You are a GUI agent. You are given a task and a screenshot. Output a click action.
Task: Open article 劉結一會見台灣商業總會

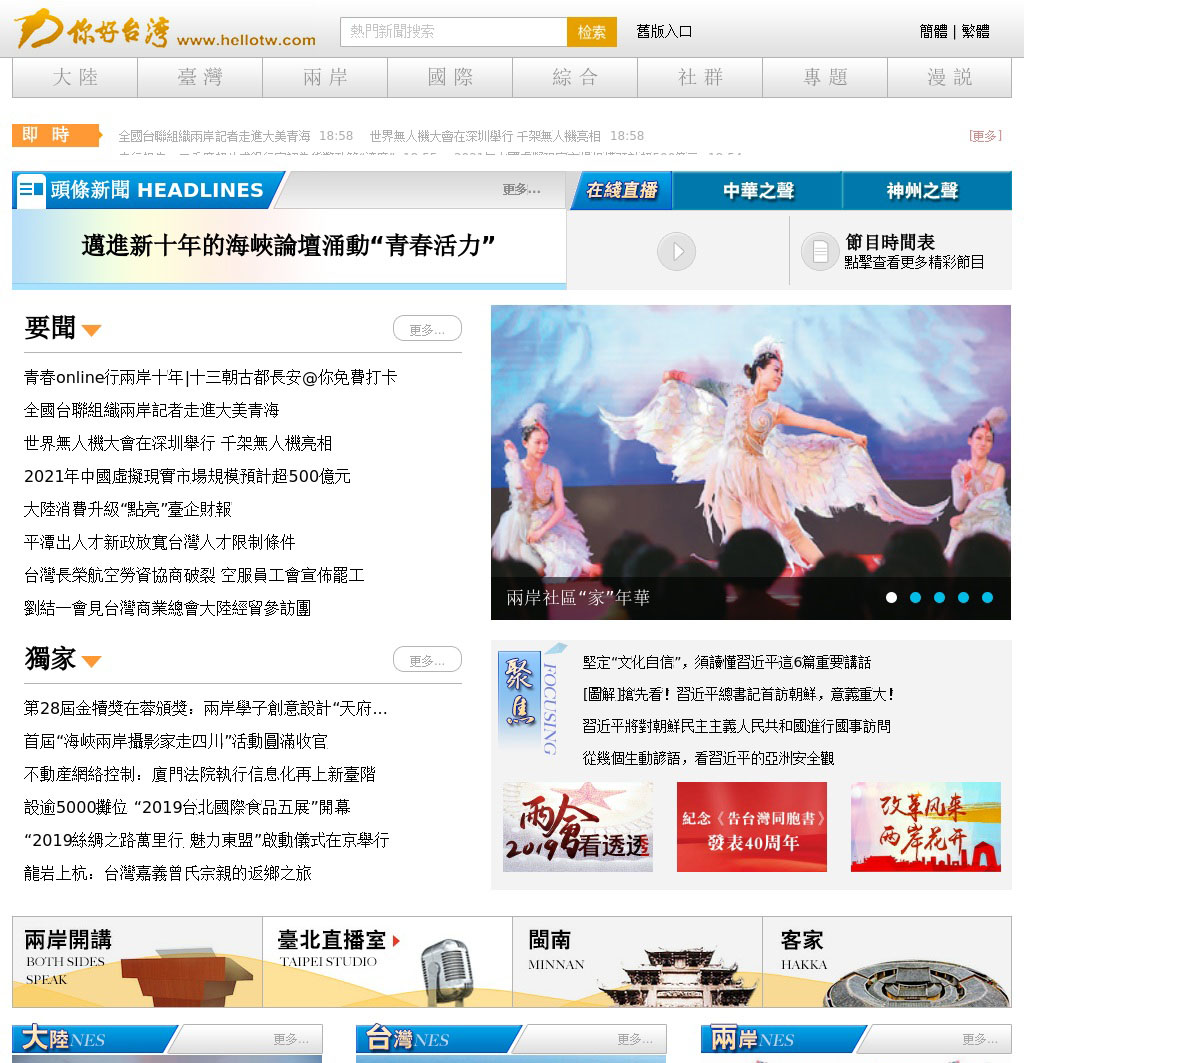click(x=167, y=609)
